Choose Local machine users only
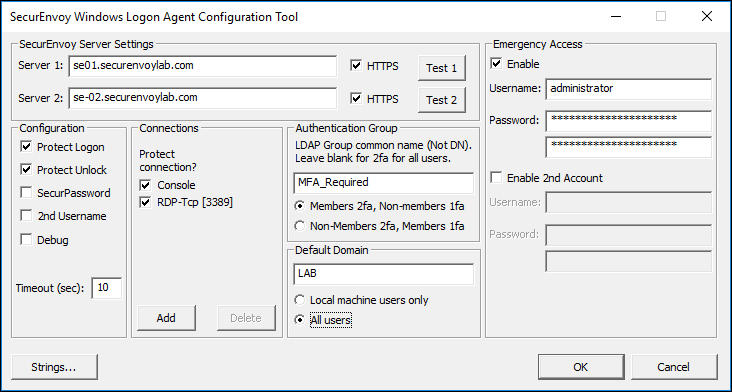 [x=300, y=300]
